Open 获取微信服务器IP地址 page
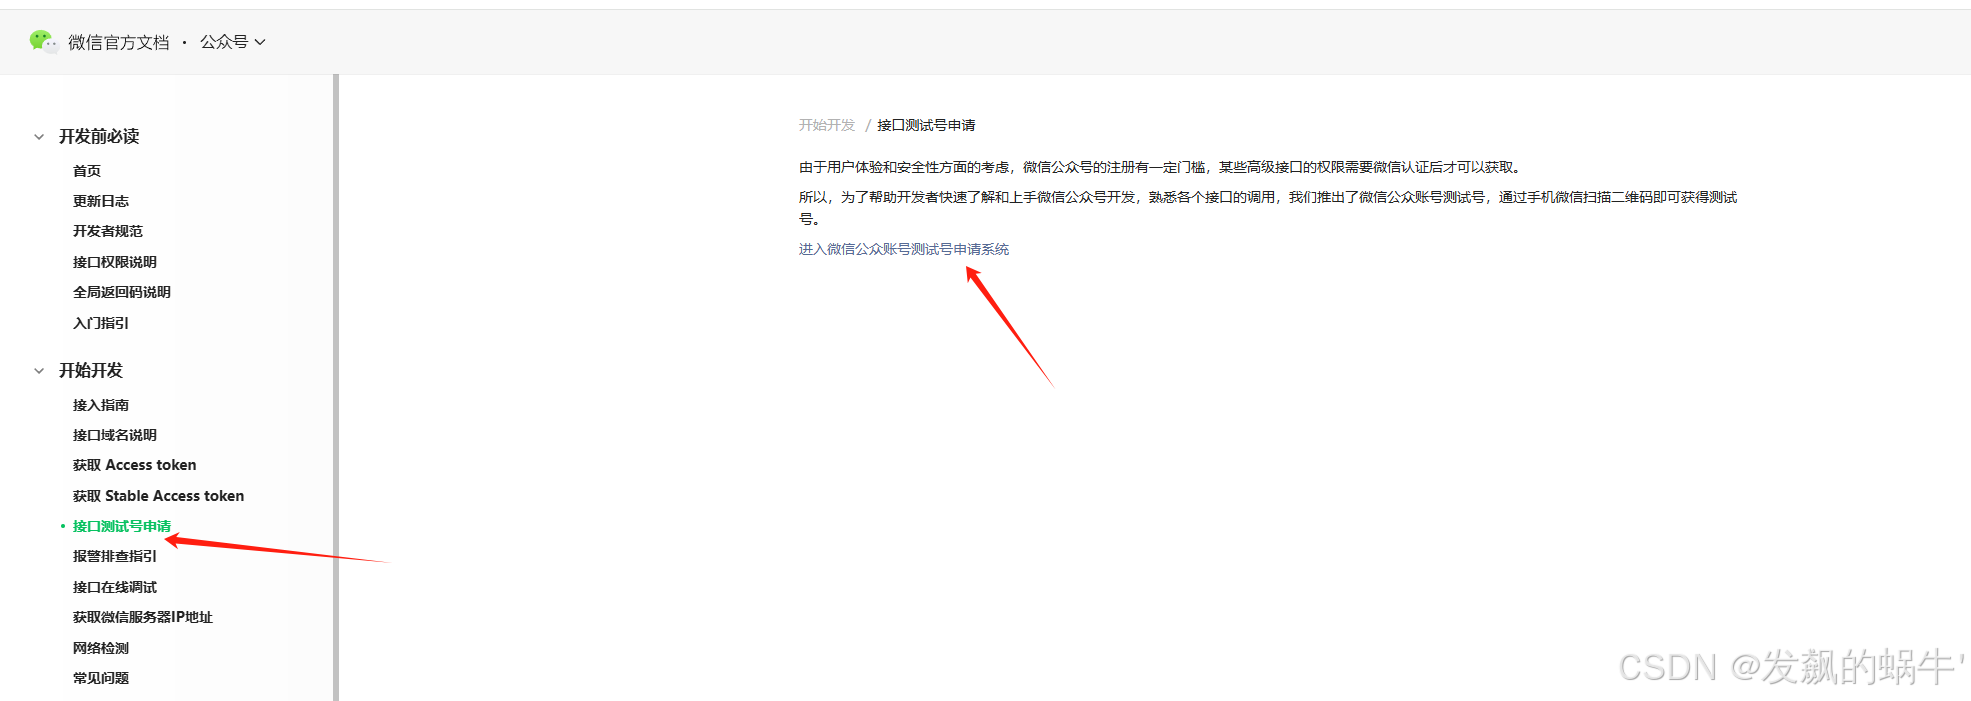The width and height of the screenshot is (1971, 701). point(143,617)
